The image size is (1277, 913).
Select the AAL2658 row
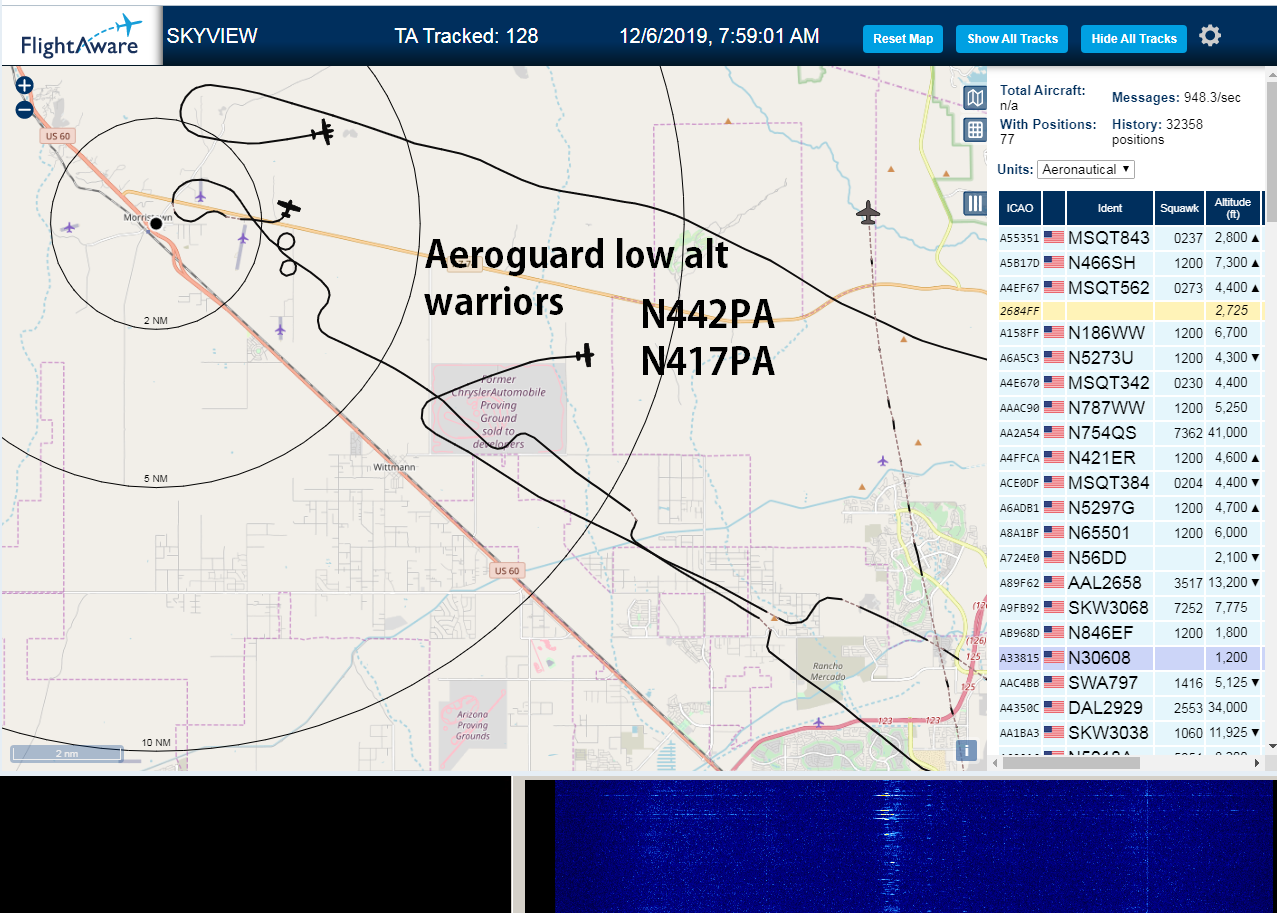1130,583
